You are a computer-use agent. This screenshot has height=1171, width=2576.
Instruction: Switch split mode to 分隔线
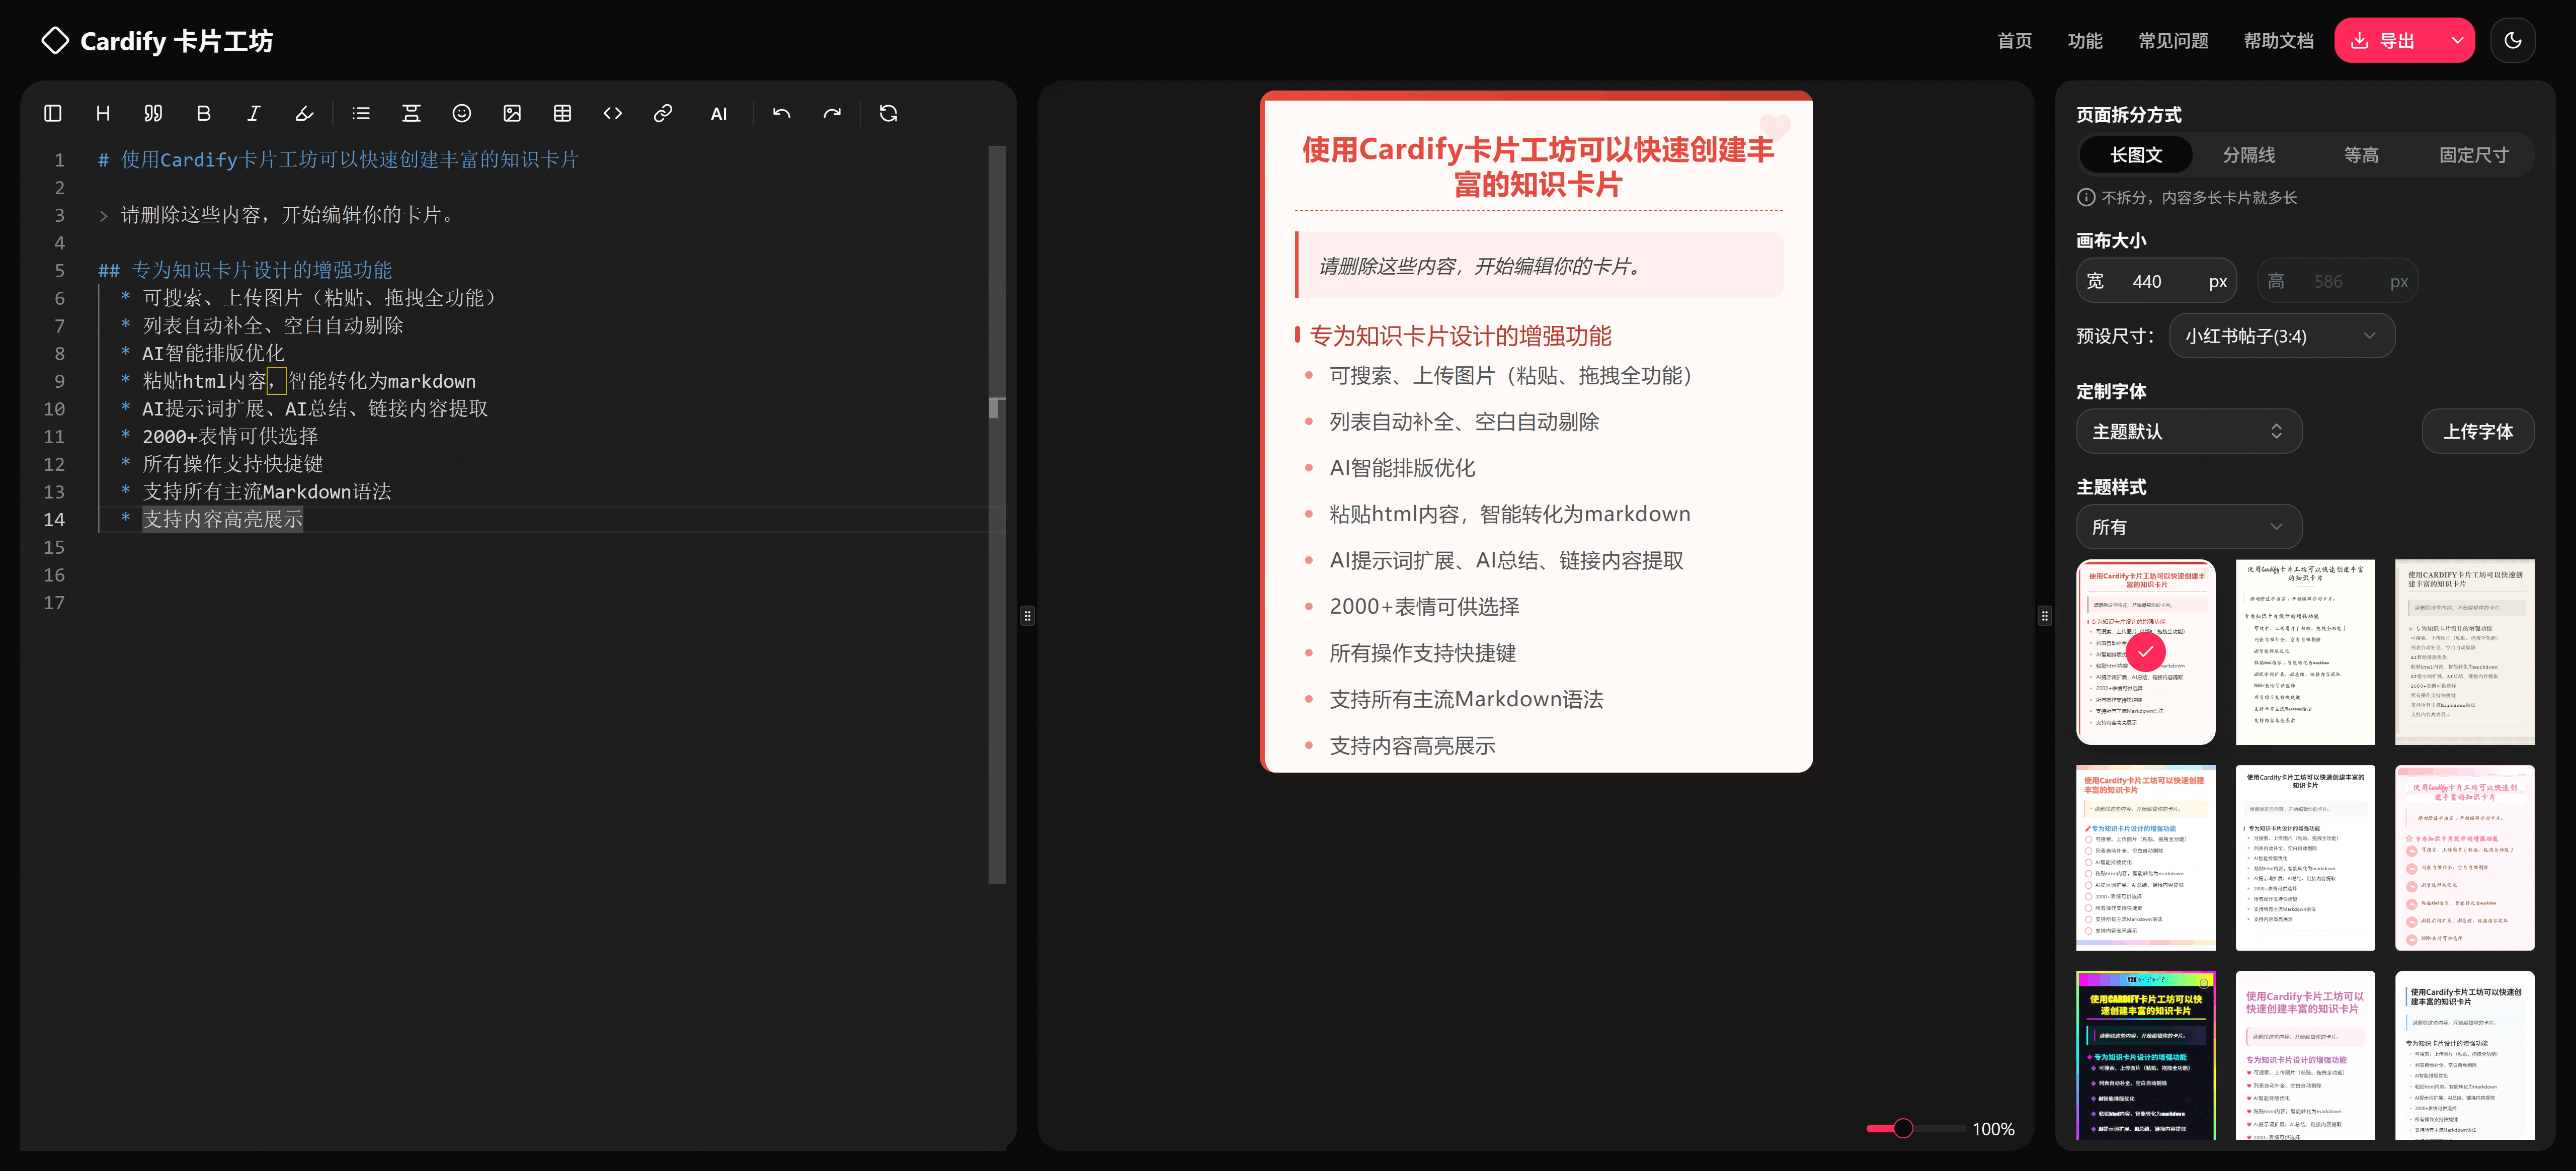[2248, 155]
